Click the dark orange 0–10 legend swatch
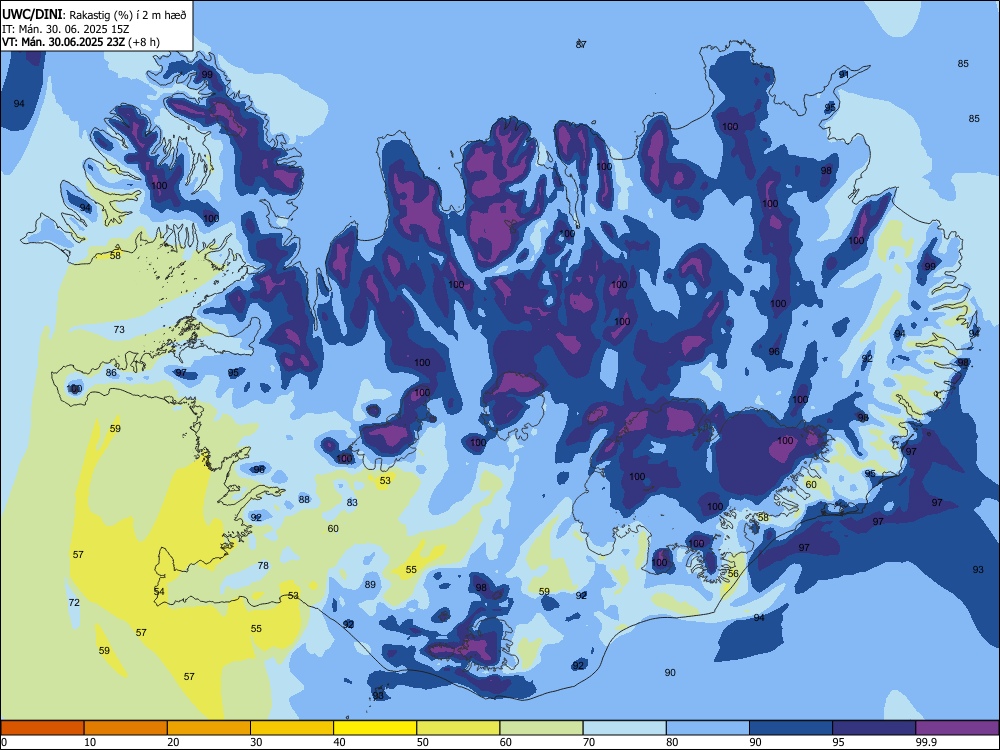 pyautogui.click(x=42, y=728)
